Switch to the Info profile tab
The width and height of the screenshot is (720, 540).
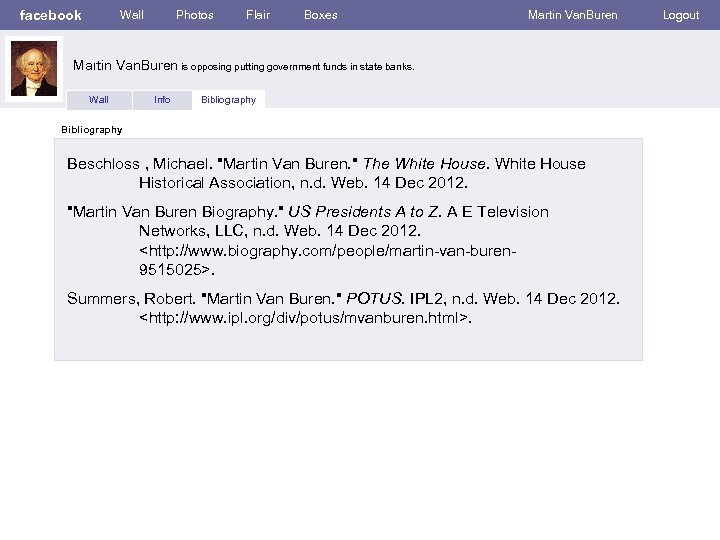[162, 100]
